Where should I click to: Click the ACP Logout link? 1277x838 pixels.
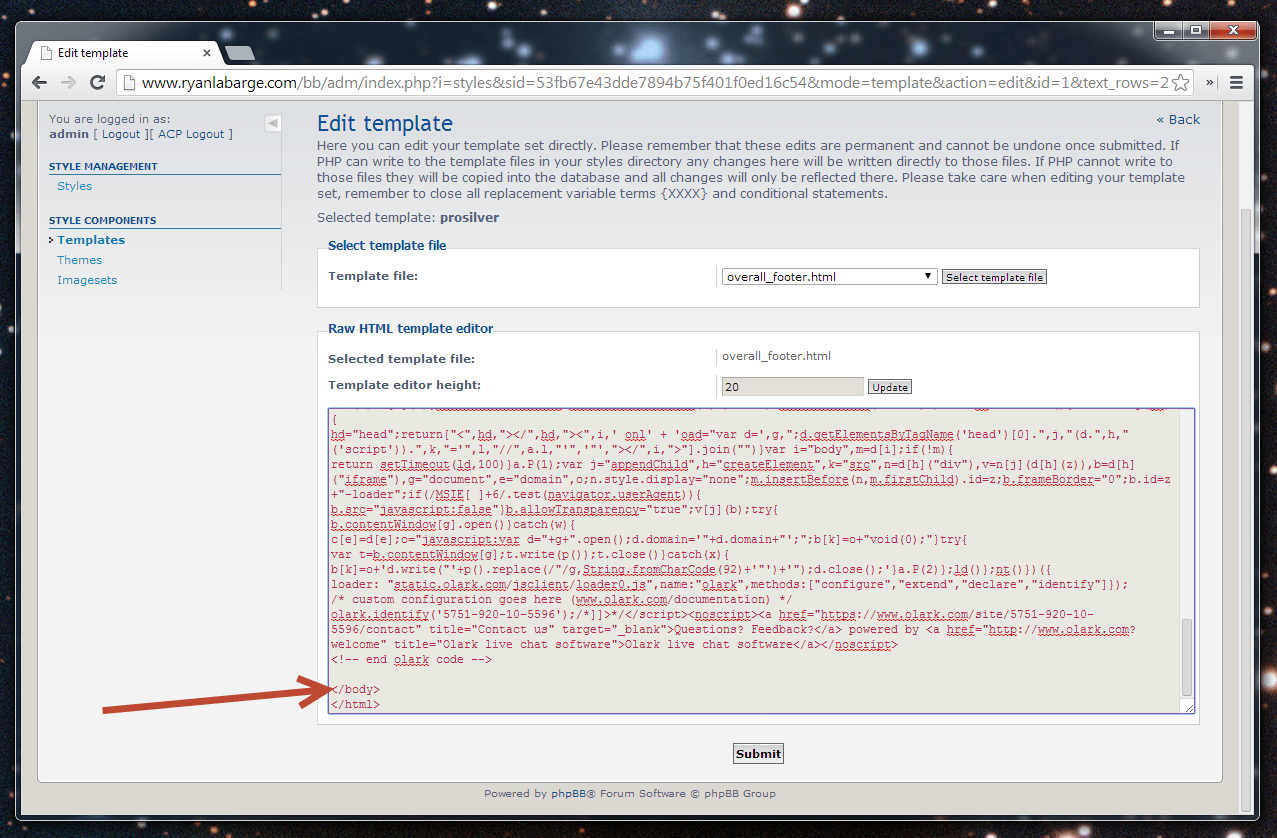[x=191, y=134]
